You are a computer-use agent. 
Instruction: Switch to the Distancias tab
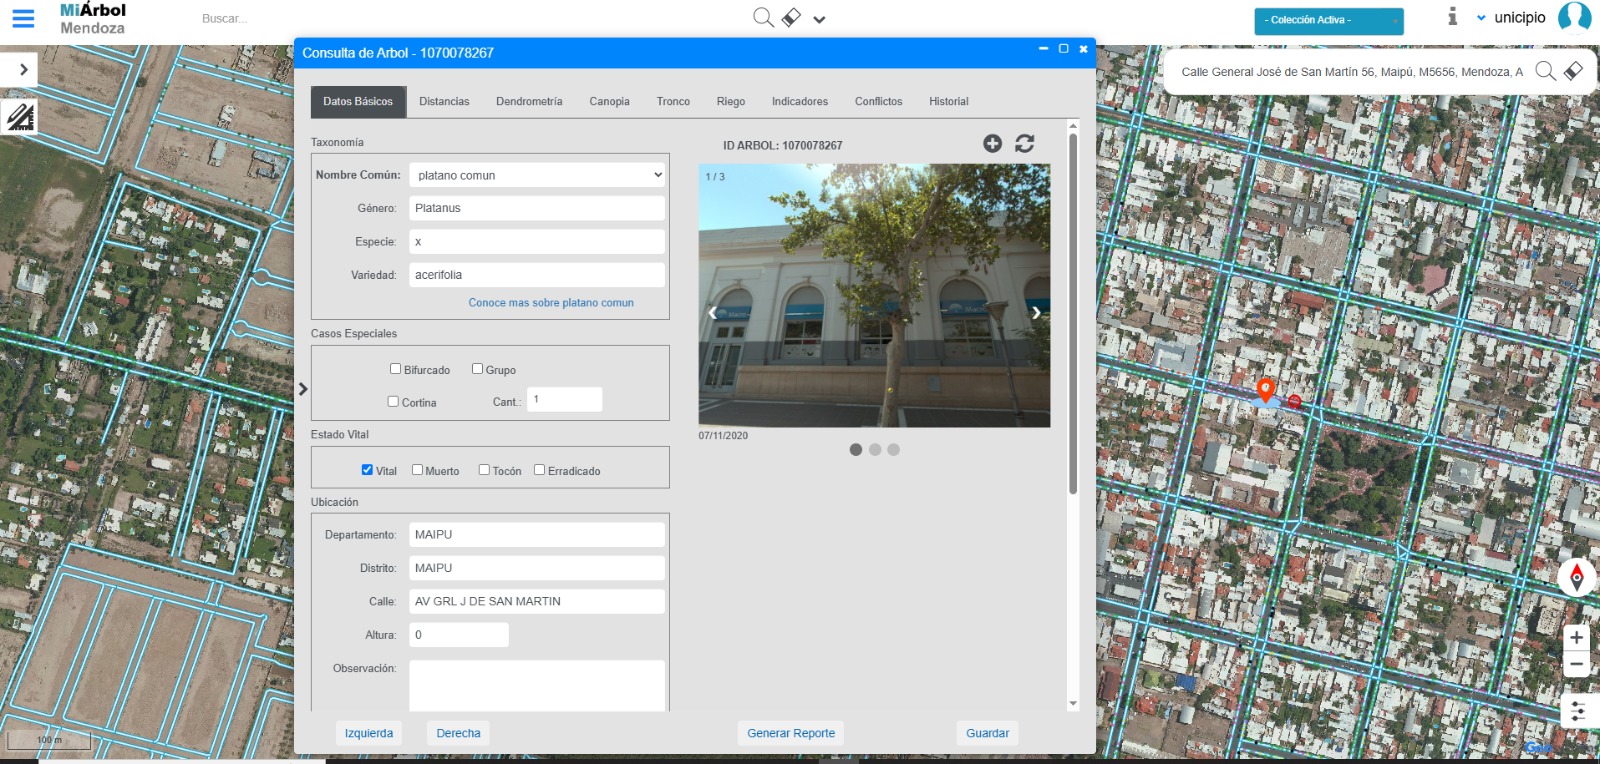click(x=444, y=101)
